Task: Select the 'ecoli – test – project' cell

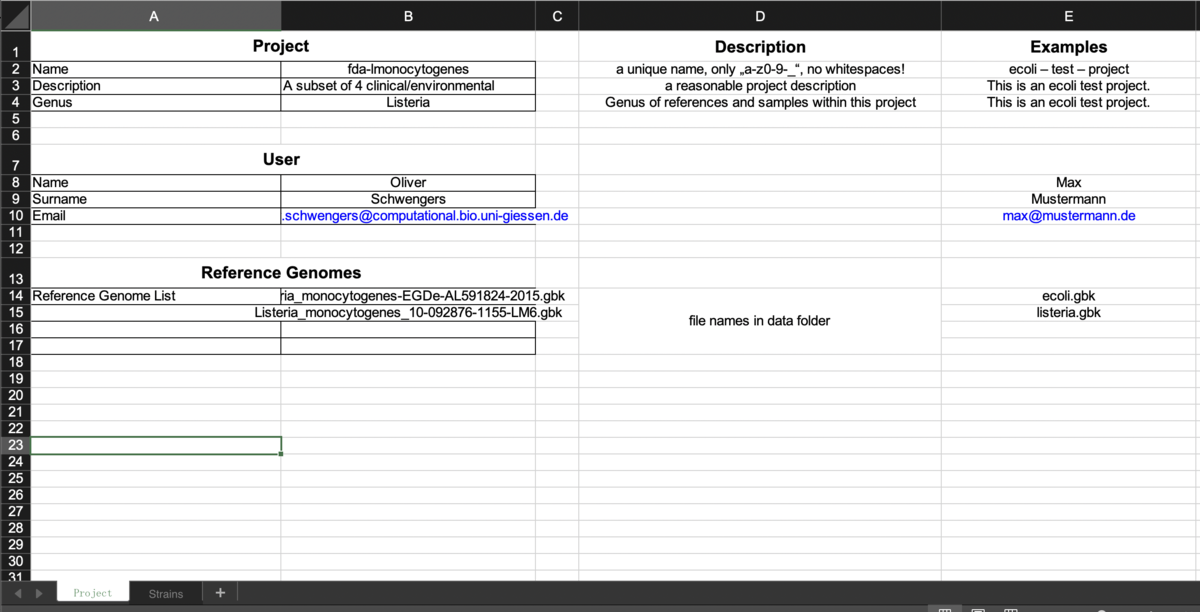Action: [1069, 70]
